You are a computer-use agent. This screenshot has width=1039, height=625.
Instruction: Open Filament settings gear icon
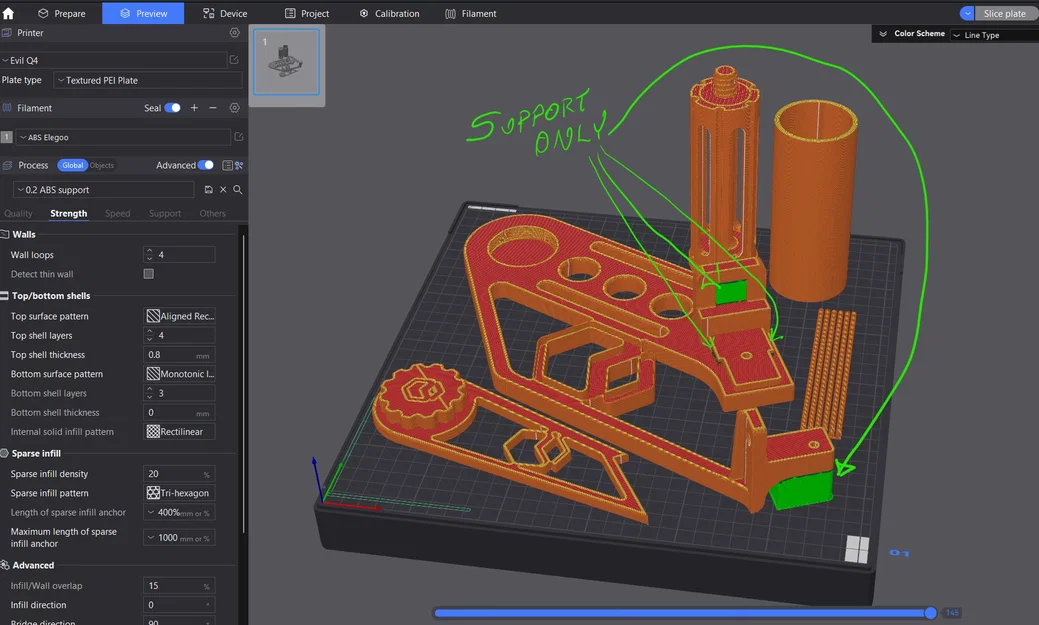tap(235, 107)
